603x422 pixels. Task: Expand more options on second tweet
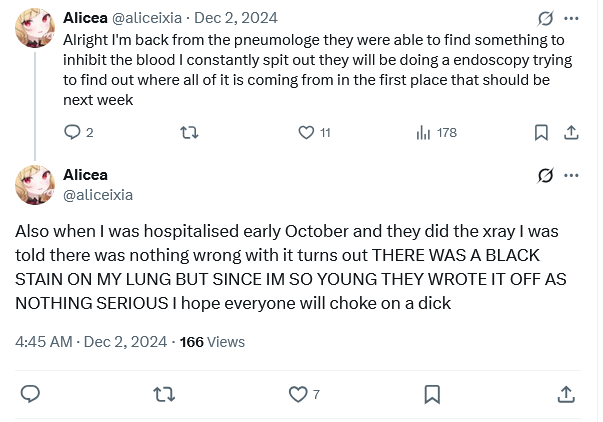571,175
